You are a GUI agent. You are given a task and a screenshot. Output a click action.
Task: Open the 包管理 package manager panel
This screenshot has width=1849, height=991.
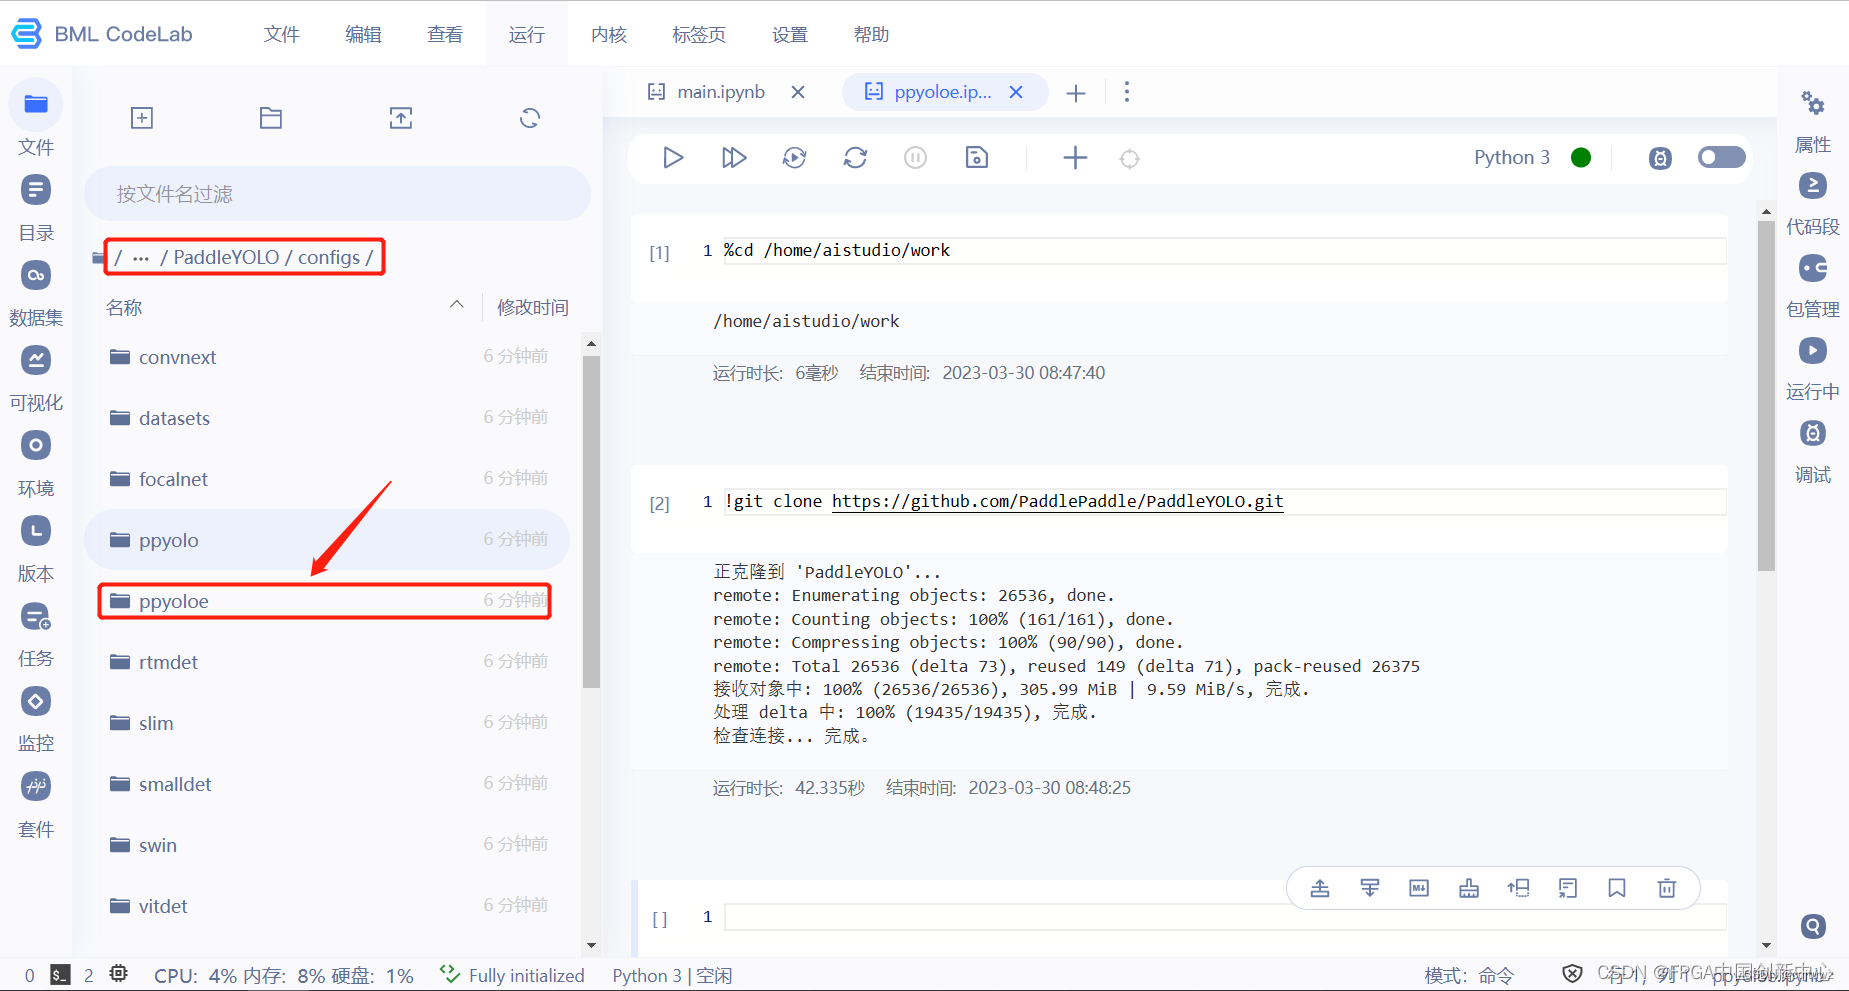coord(1813,285)
